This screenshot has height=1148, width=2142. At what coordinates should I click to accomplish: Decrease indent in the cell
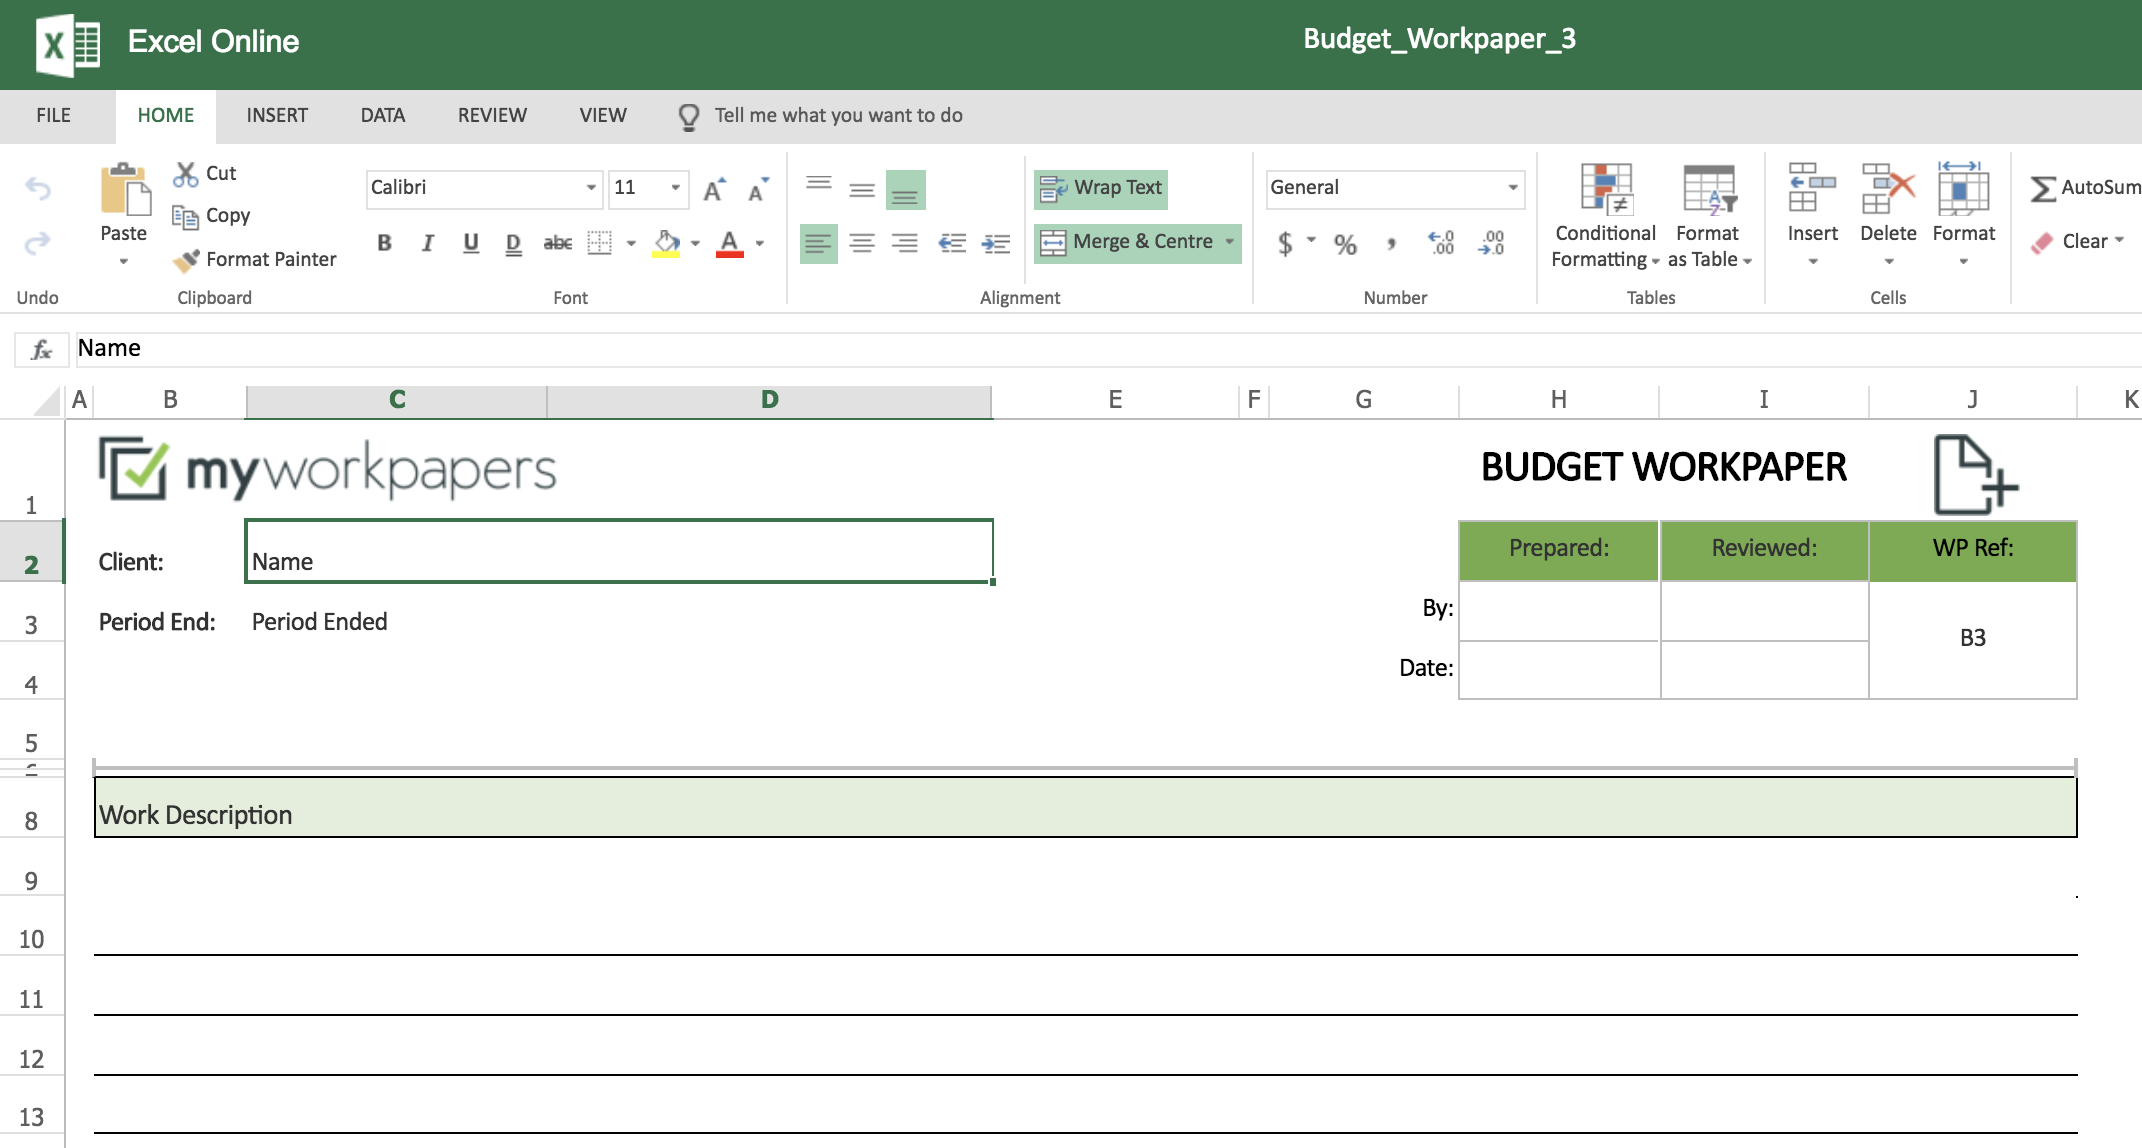[952, 243]
